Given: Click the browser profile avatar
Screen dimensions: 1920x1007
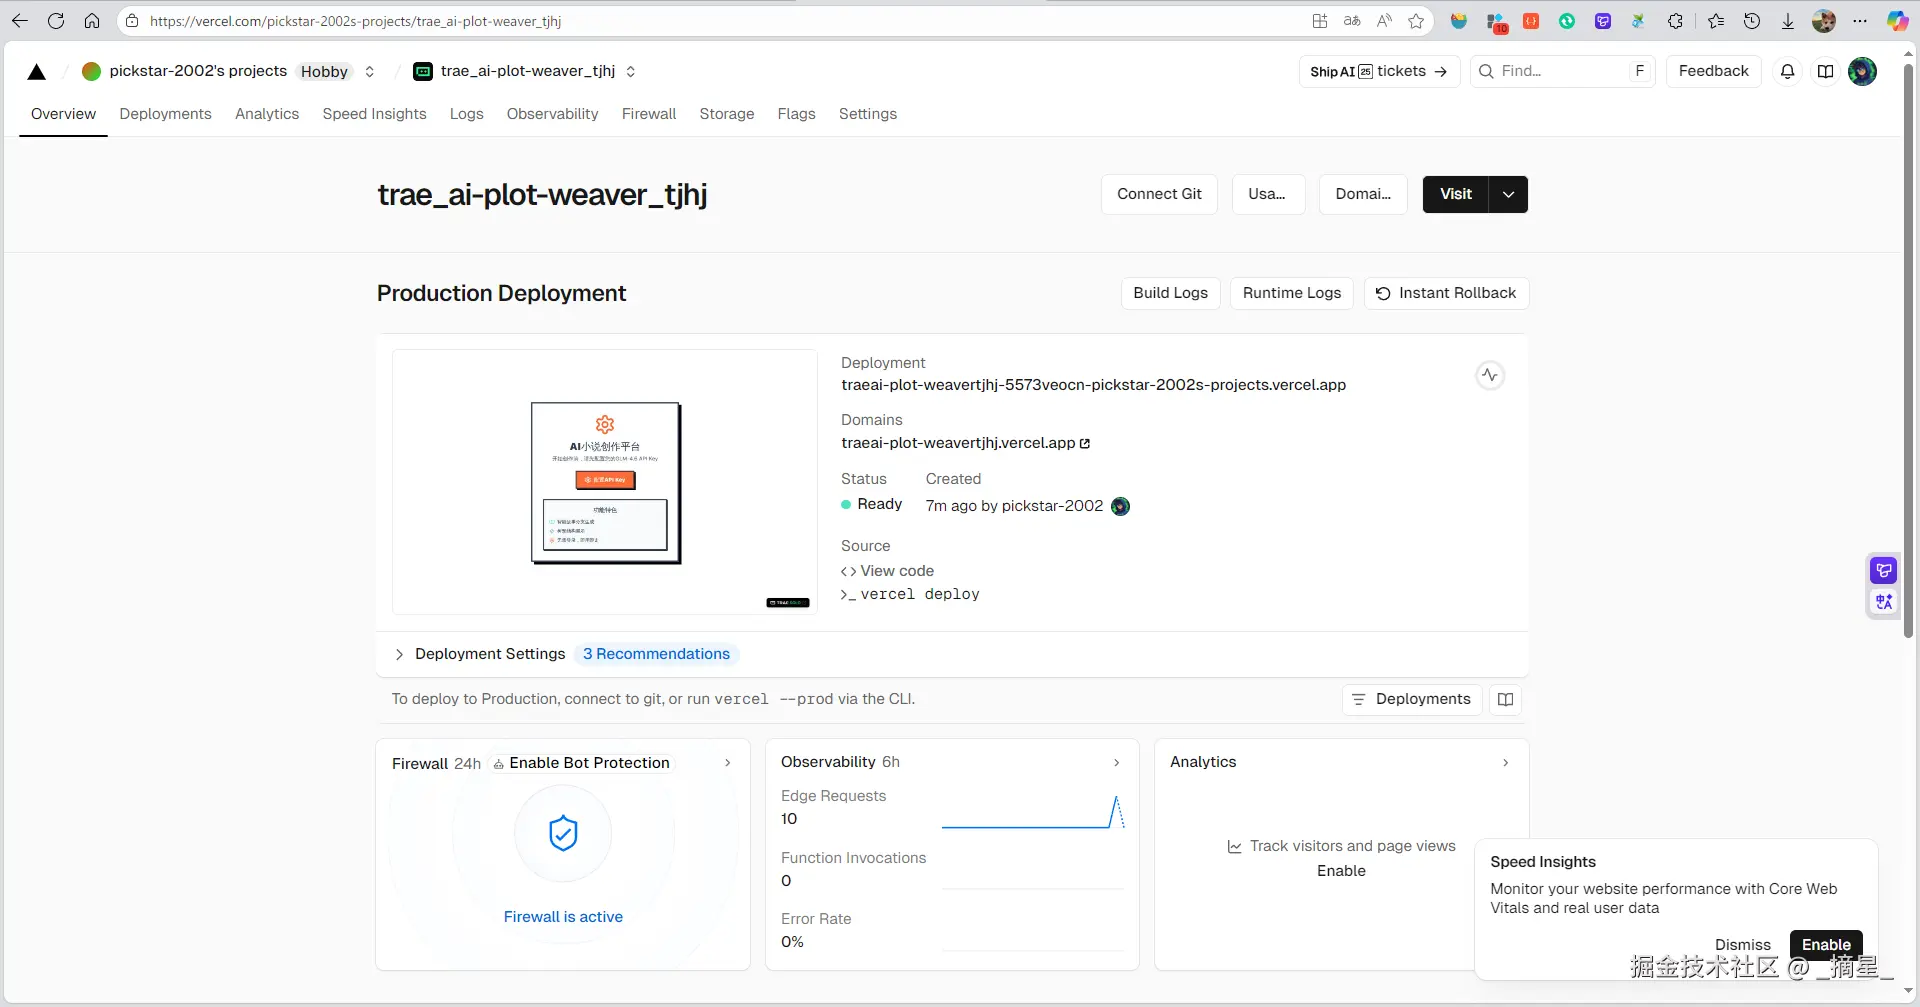Looking at the screenshot, I should pos(1824,21).
